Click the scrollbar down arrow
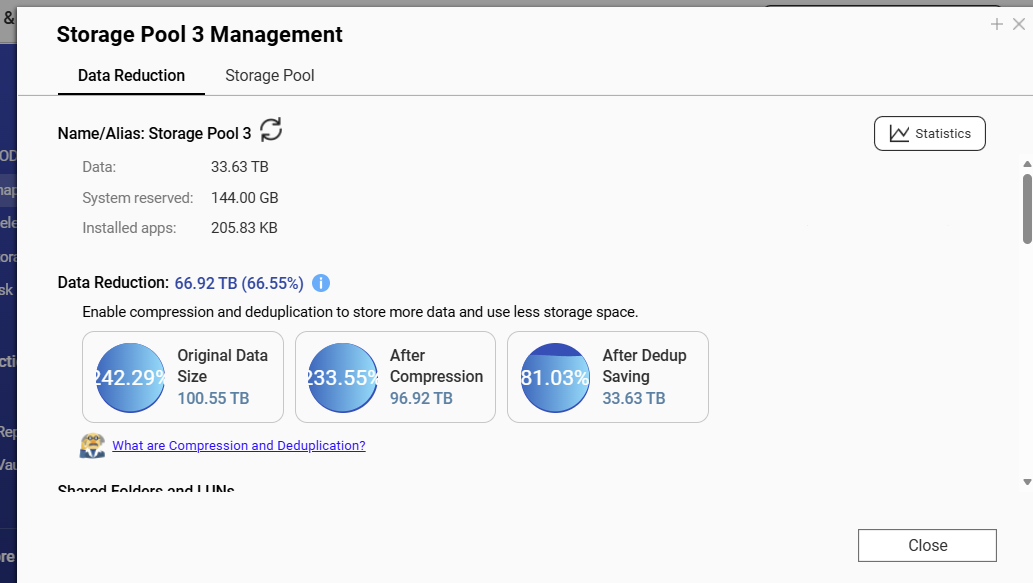 point(1027,481)
